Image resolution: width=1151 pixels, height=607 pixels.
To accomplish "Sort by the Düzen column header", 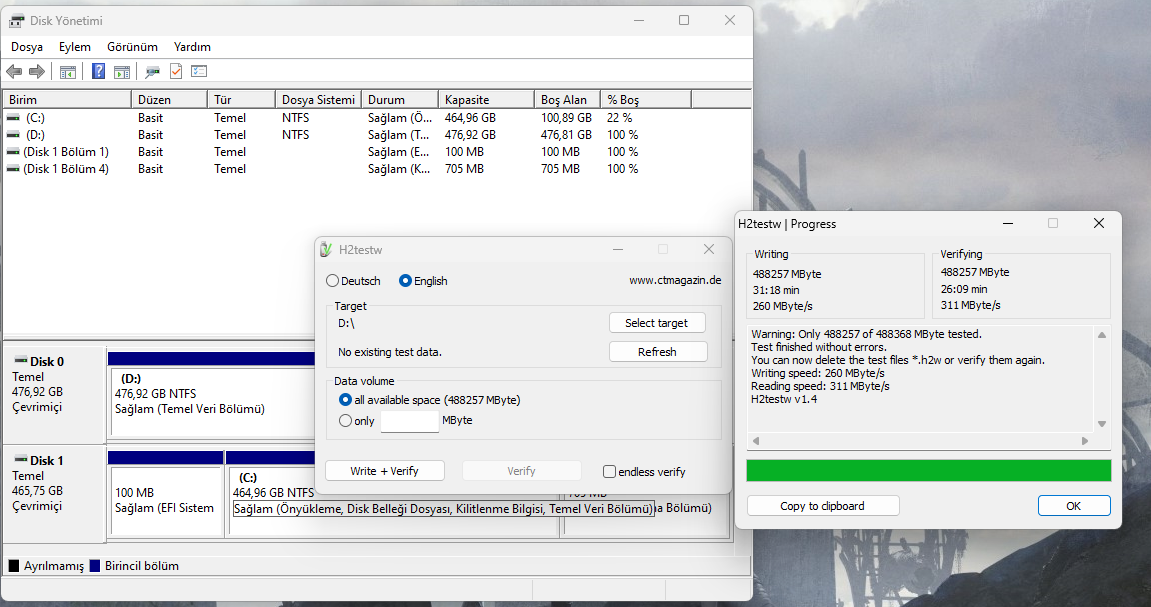I will point(170,99).
